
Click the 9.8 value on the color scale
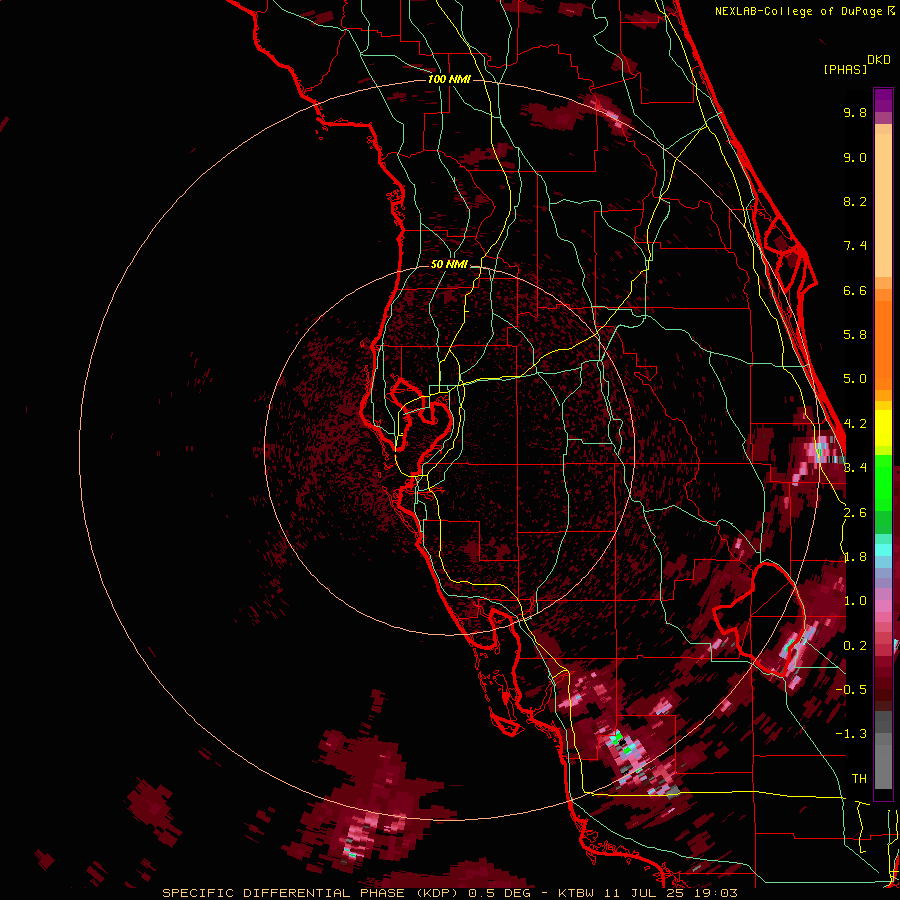855,112
